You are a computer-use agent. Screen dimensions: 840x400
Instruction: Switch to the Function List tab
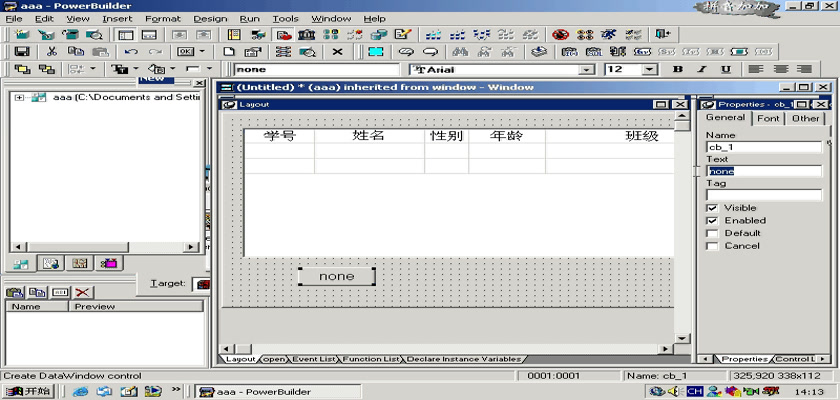[371, 359]
